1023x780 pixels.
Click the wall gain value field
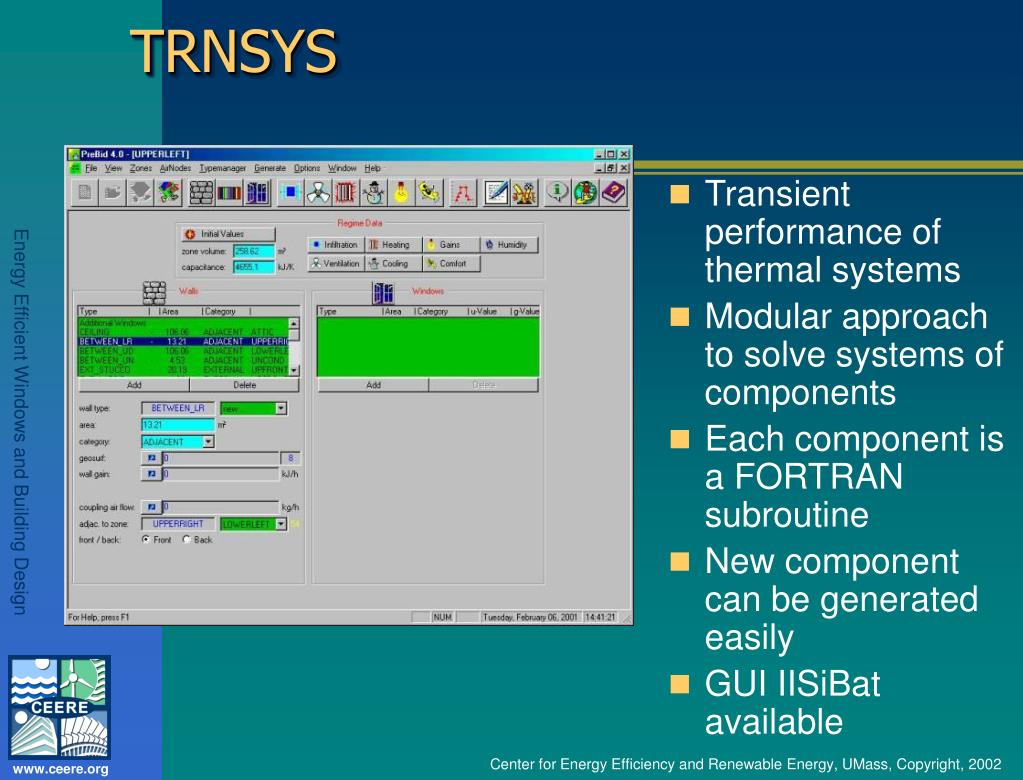221,474
